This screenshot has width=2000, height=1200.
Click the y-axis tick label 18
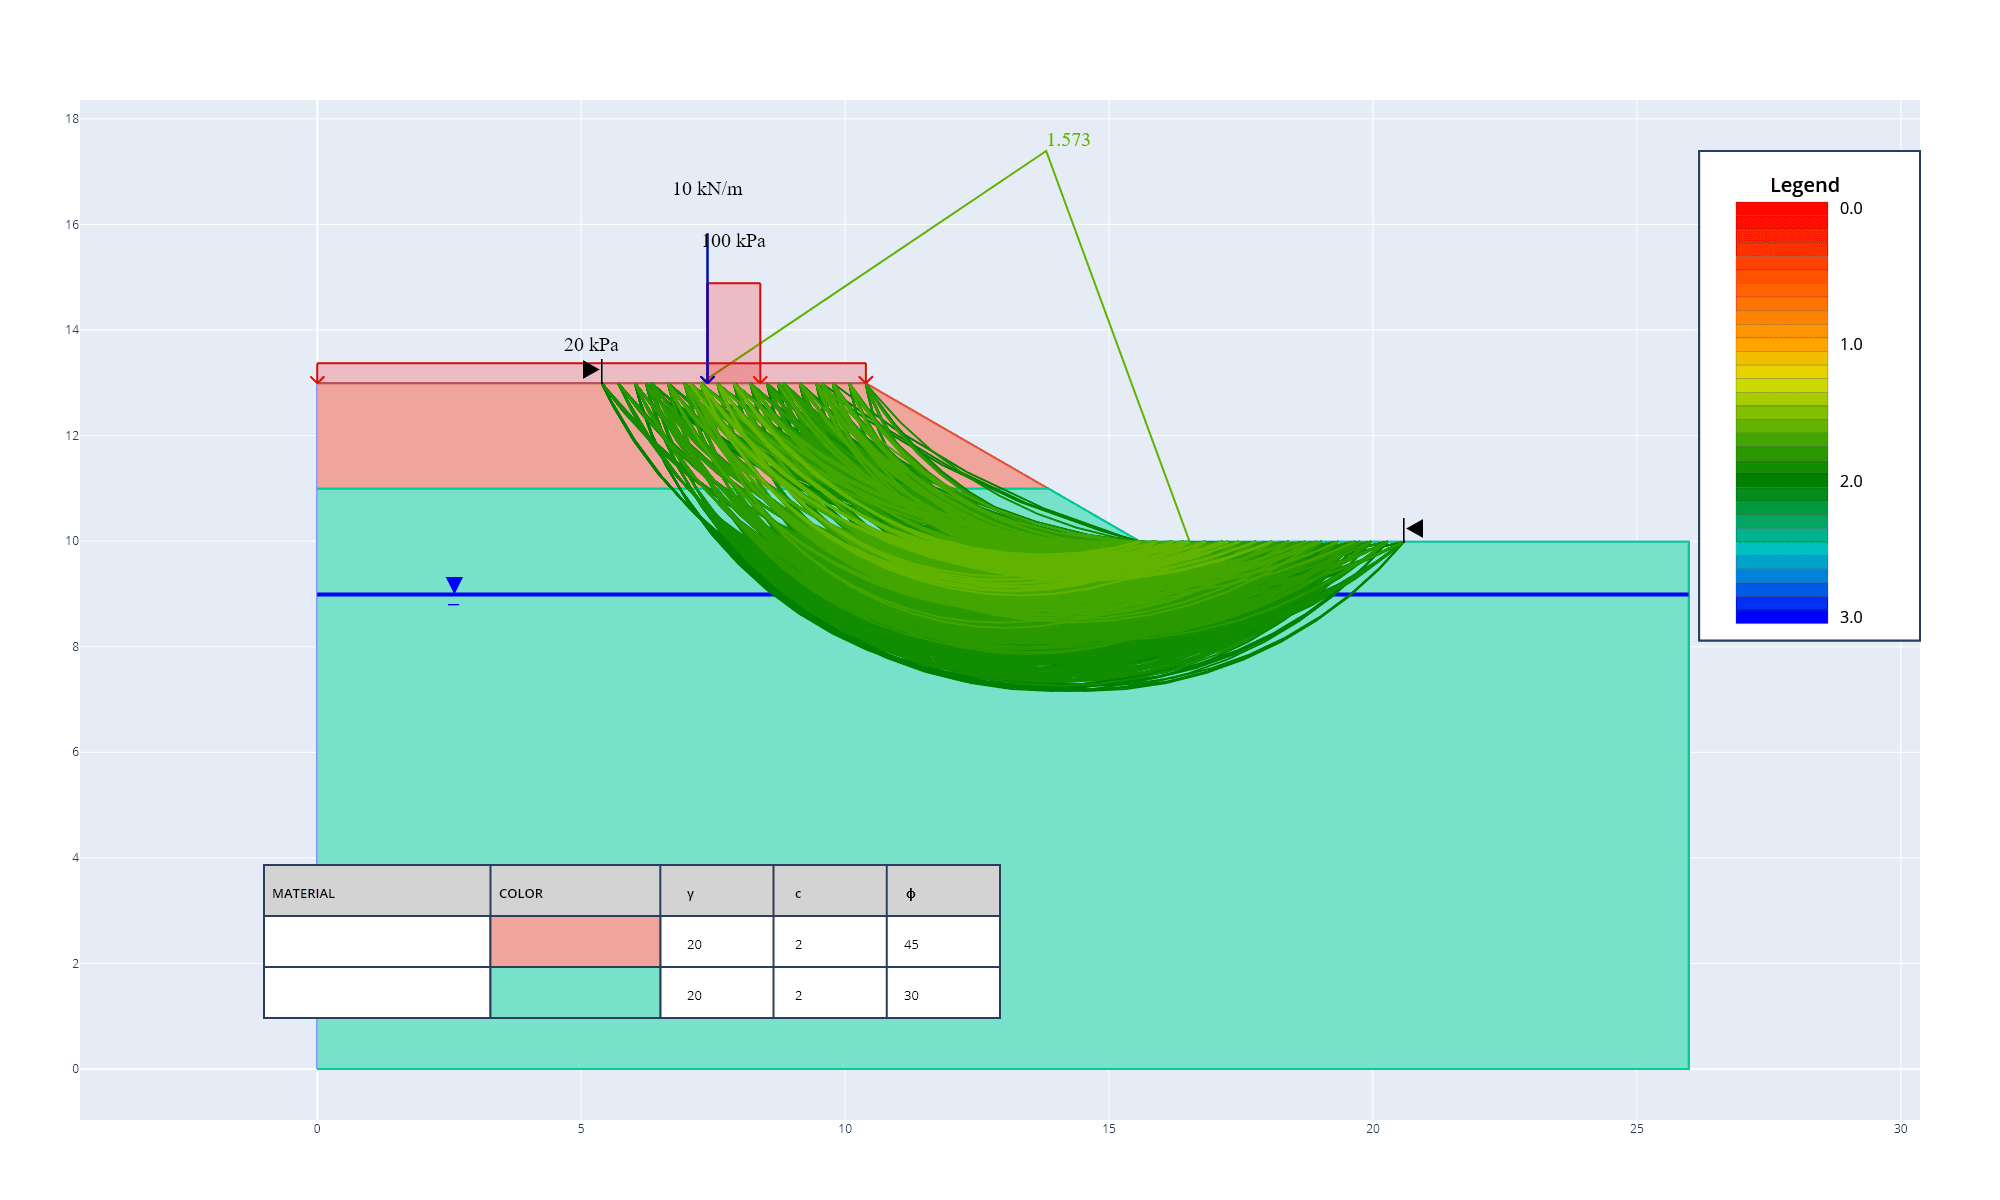pos(72,119)
